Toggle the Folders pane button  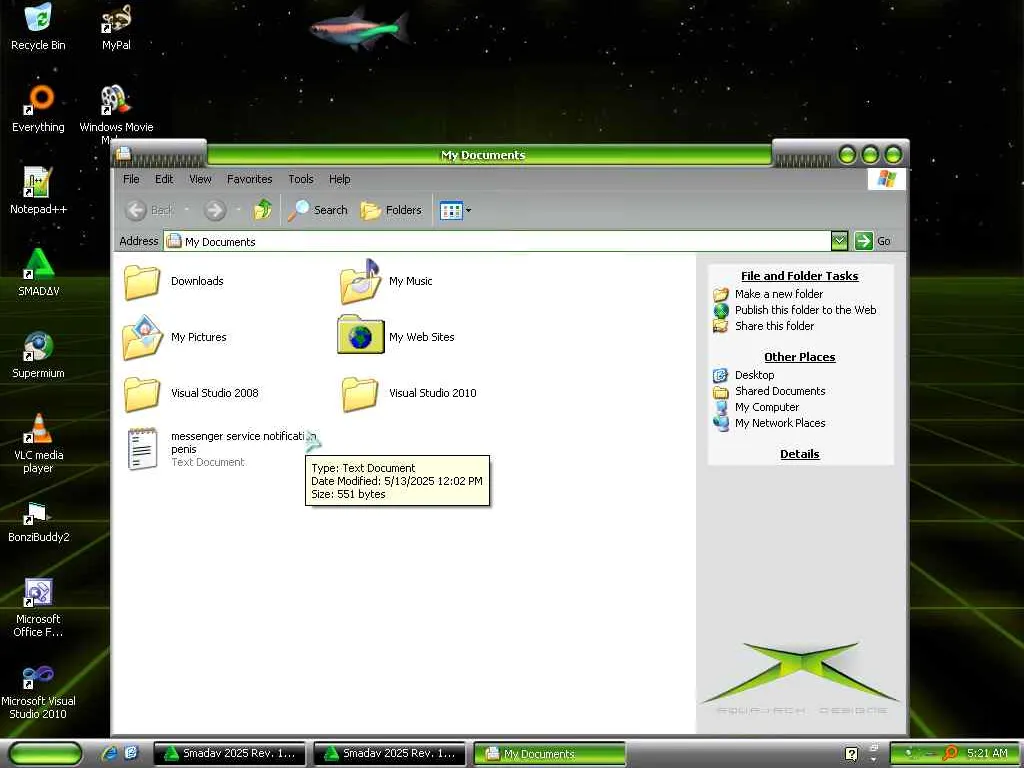pyautogui.click(x=391, y=210)
